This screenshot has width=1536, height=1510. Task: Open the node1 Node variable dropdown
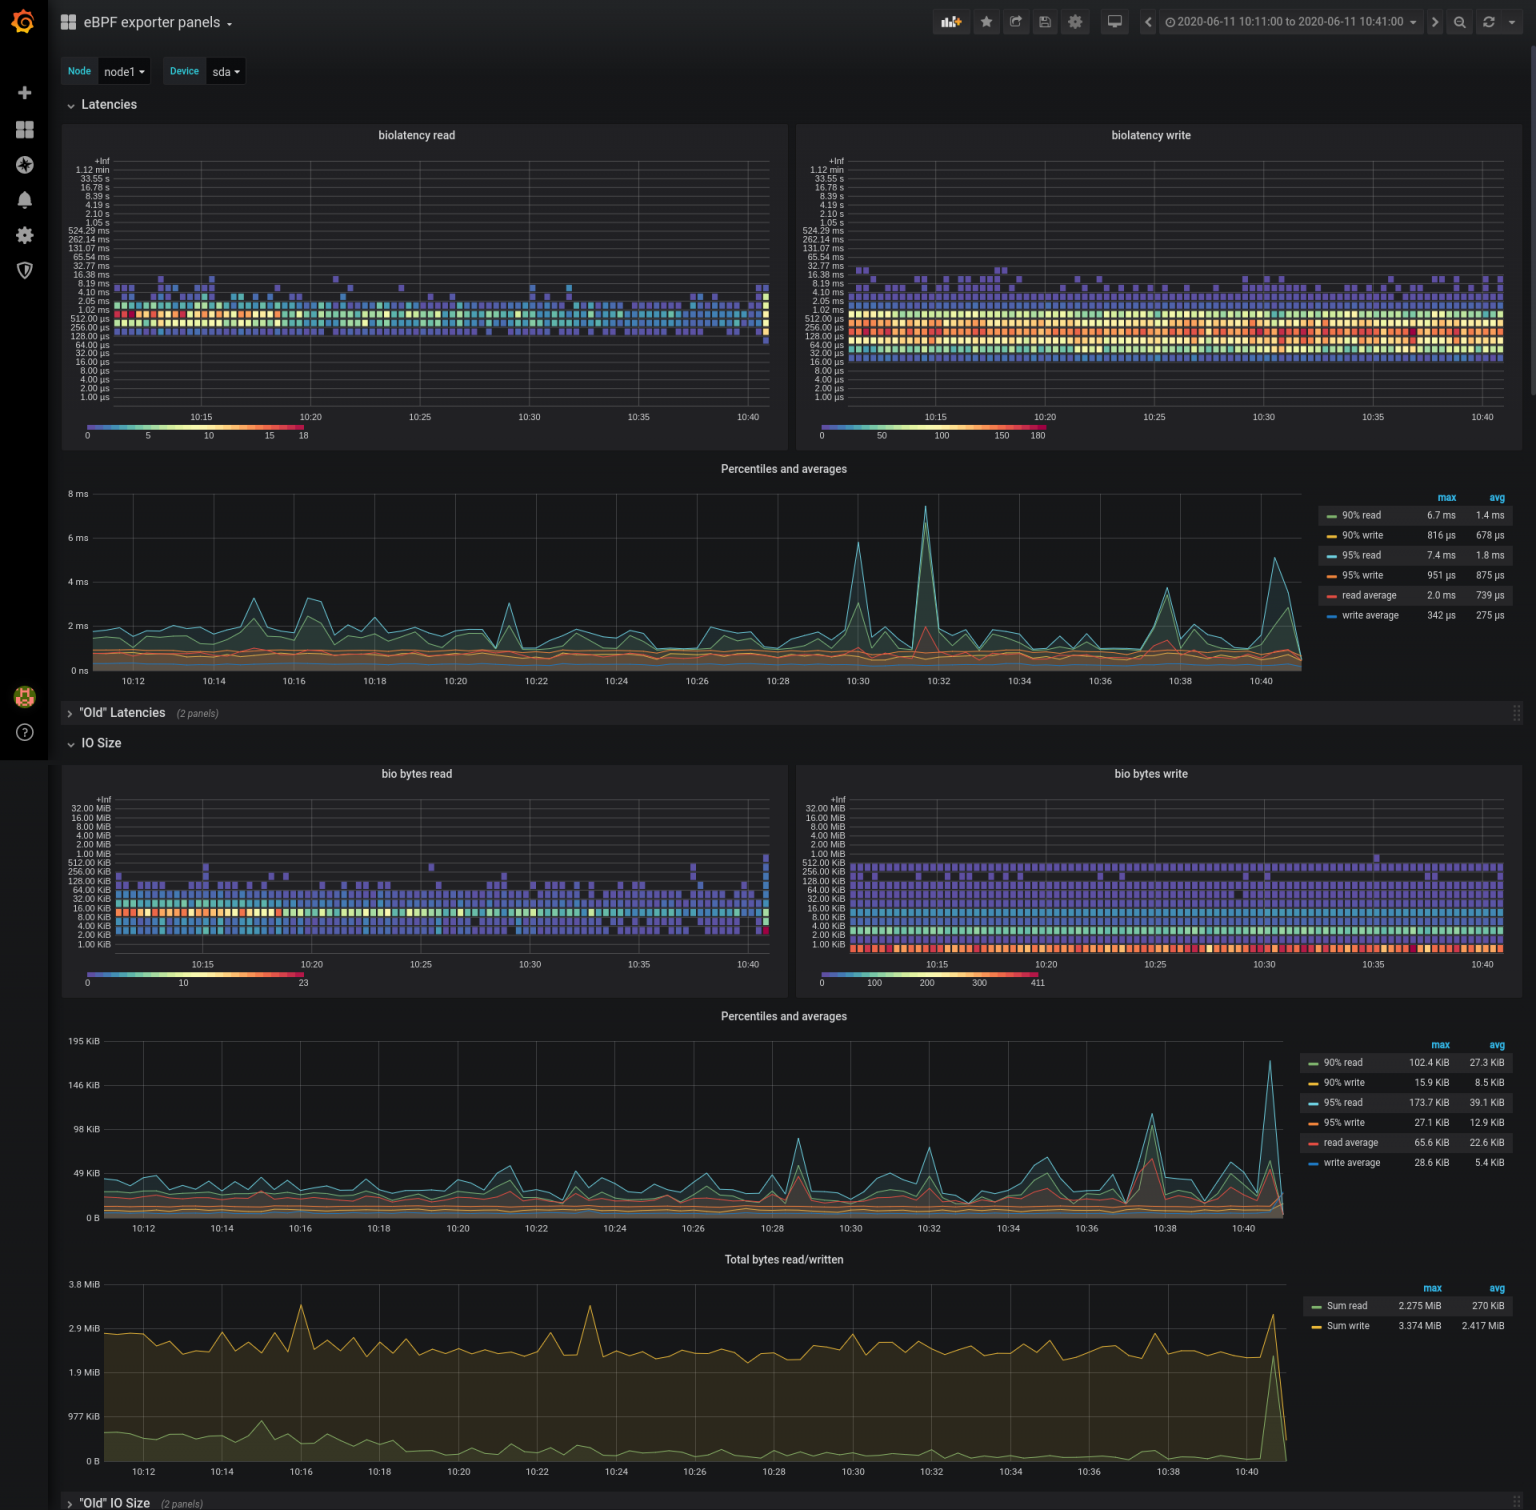click(x=124, y=71)
